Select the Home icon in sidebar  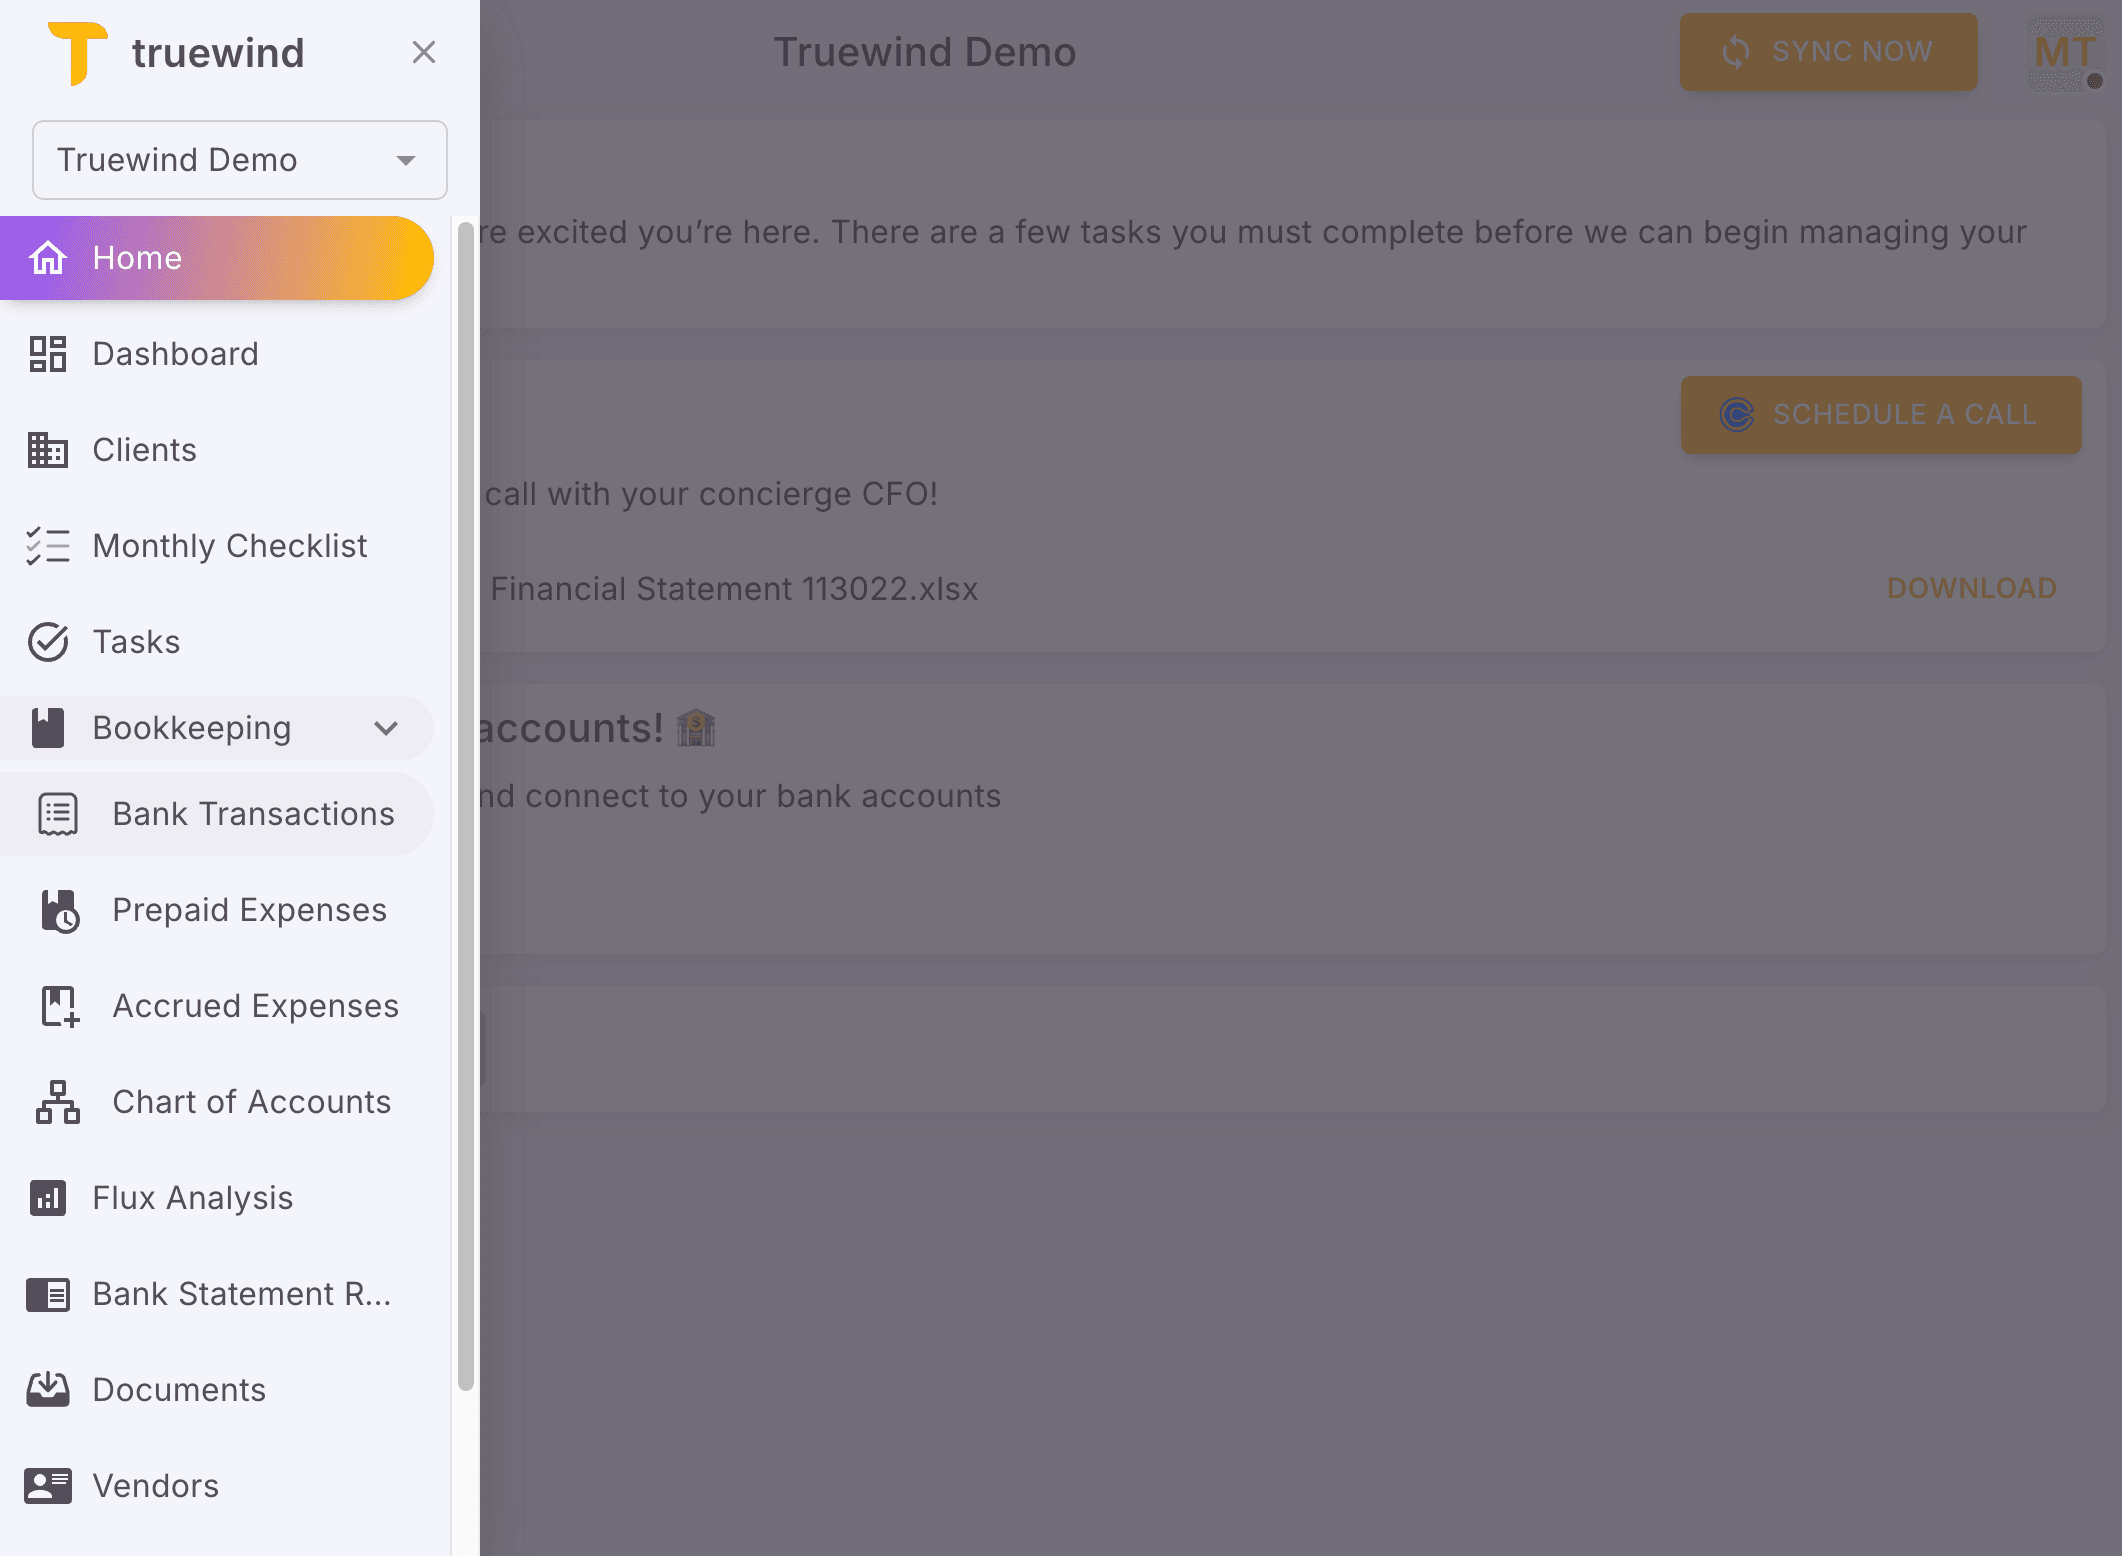click(x=47, y=258)
